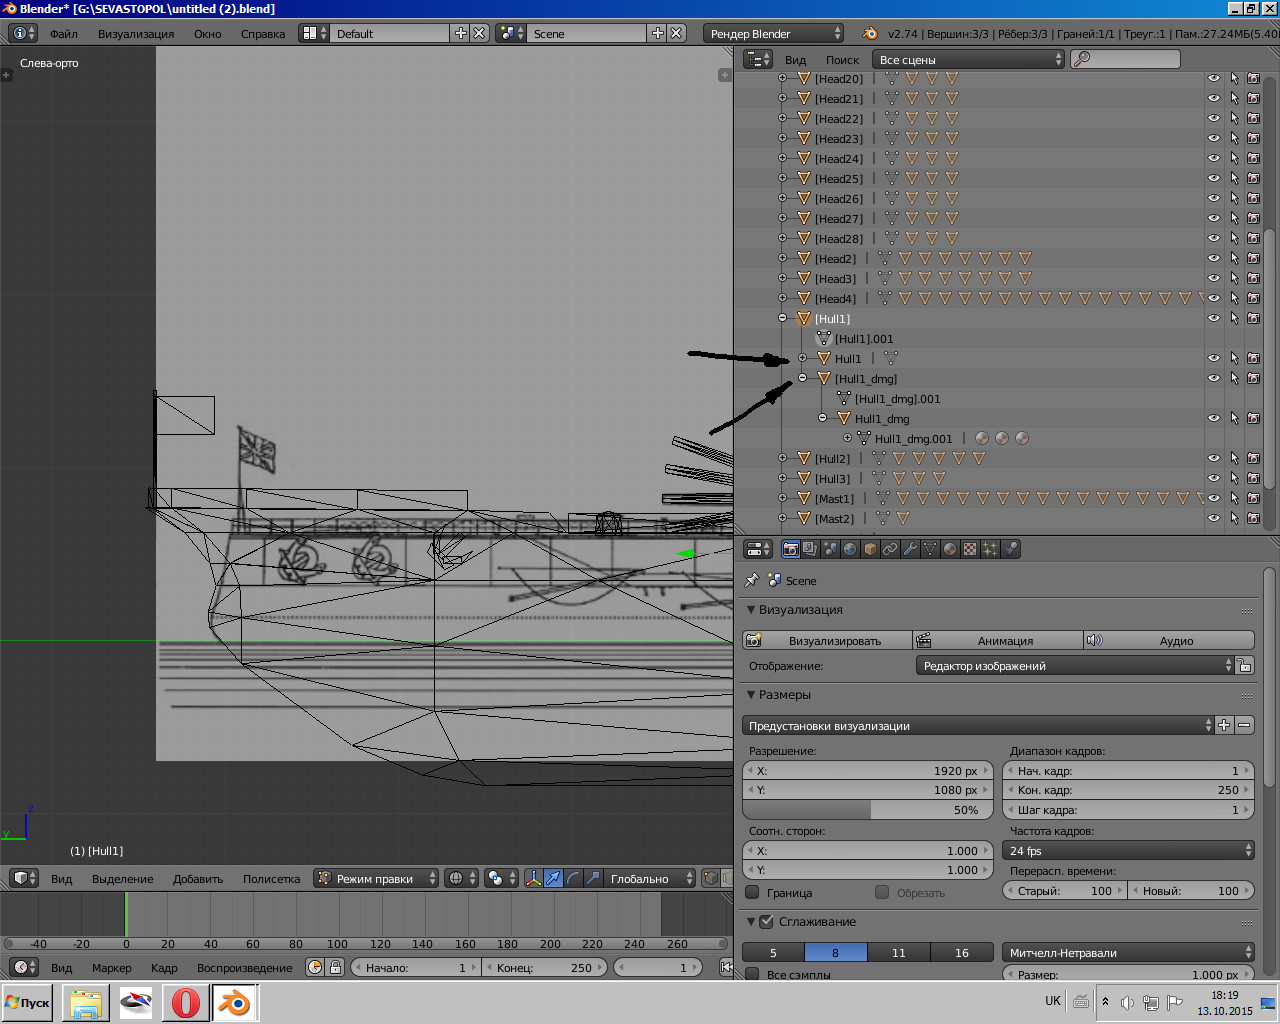Image resolution: width=1280 pixels, height=1024 pixels.
Task: Open the Полисетка menu in viewport header
Action: click(271, 879)
